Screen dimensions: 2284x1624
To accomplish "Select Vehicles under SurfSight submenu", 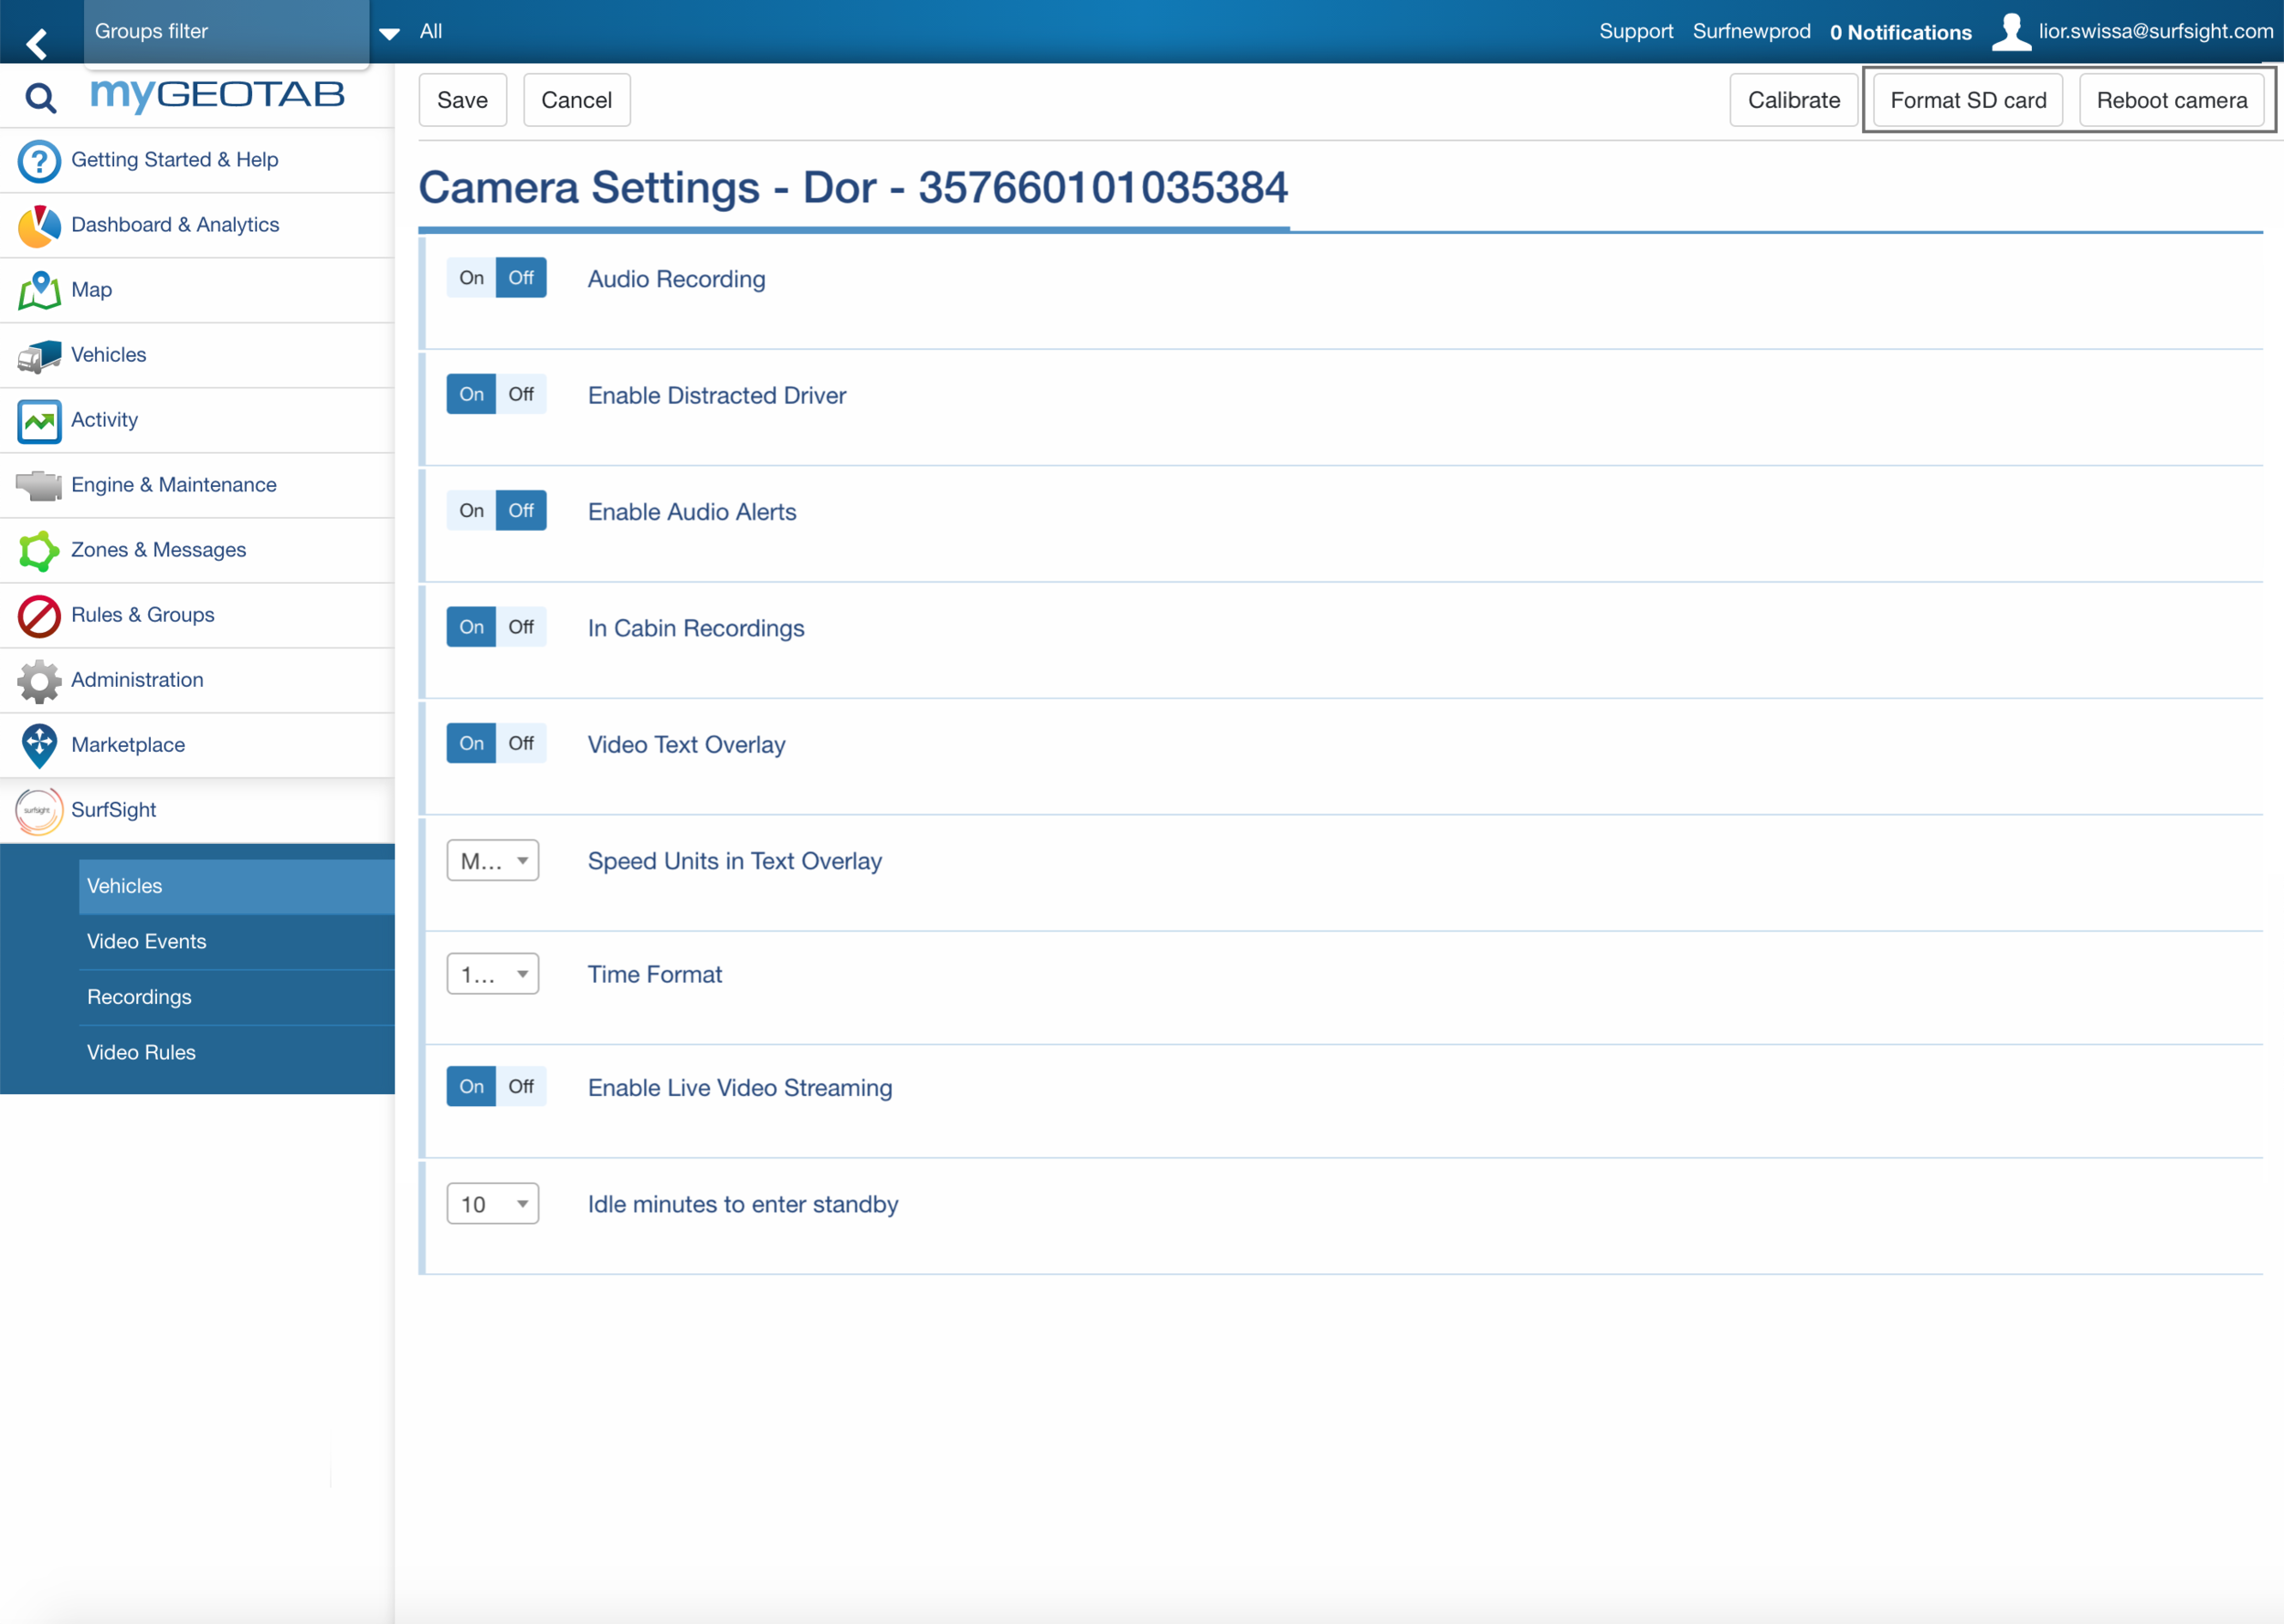I will (237, 886).
